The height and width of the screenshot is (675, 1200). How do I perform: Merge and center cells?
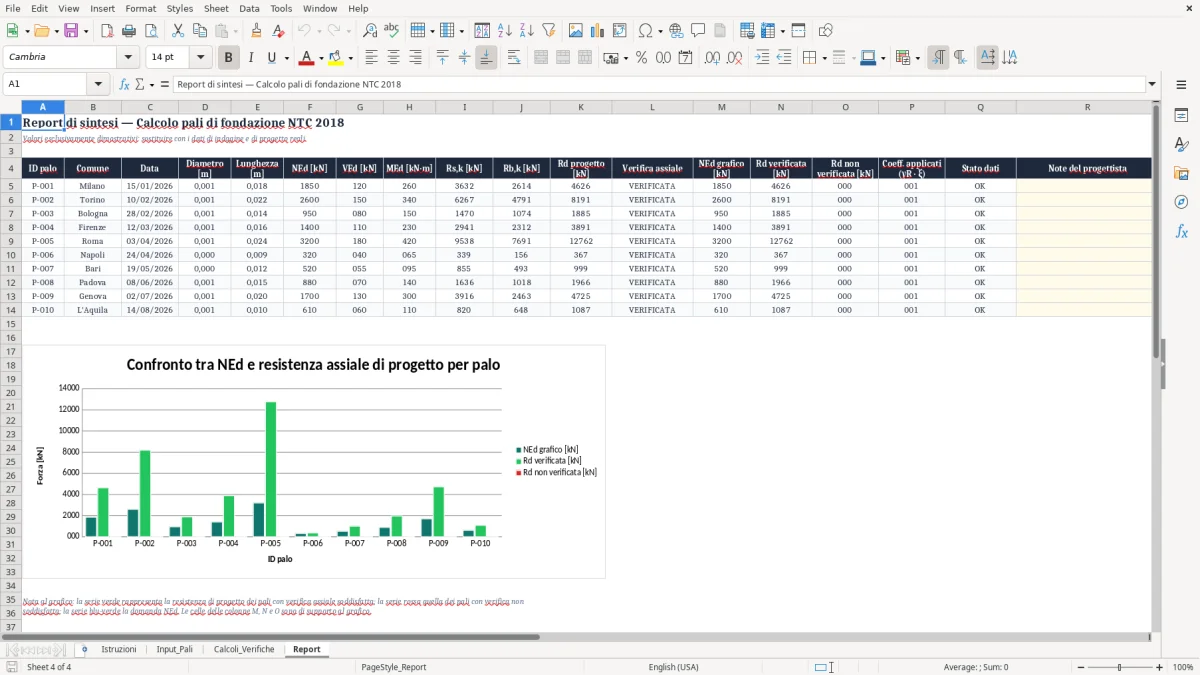[x=541, y=58]
